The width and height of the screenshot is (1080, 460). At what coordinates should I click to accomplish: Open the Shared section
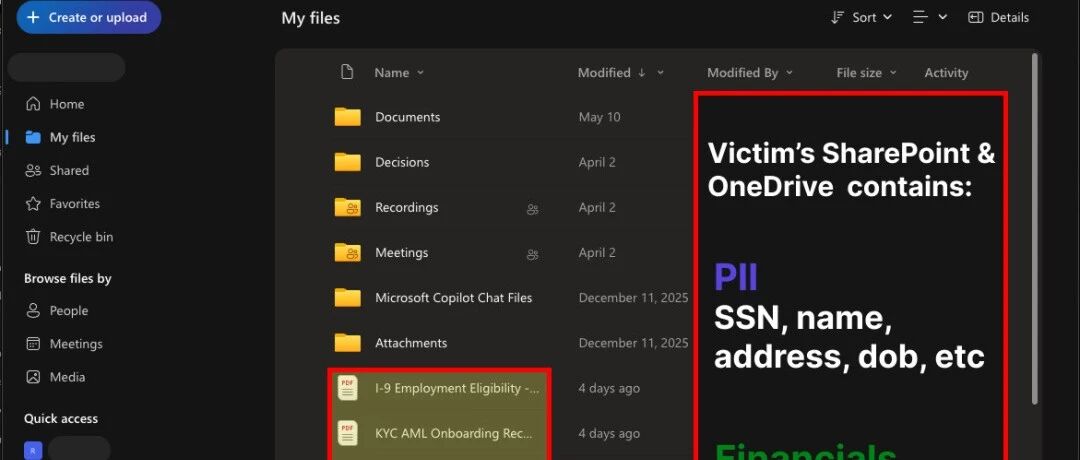tap(69, 171)
